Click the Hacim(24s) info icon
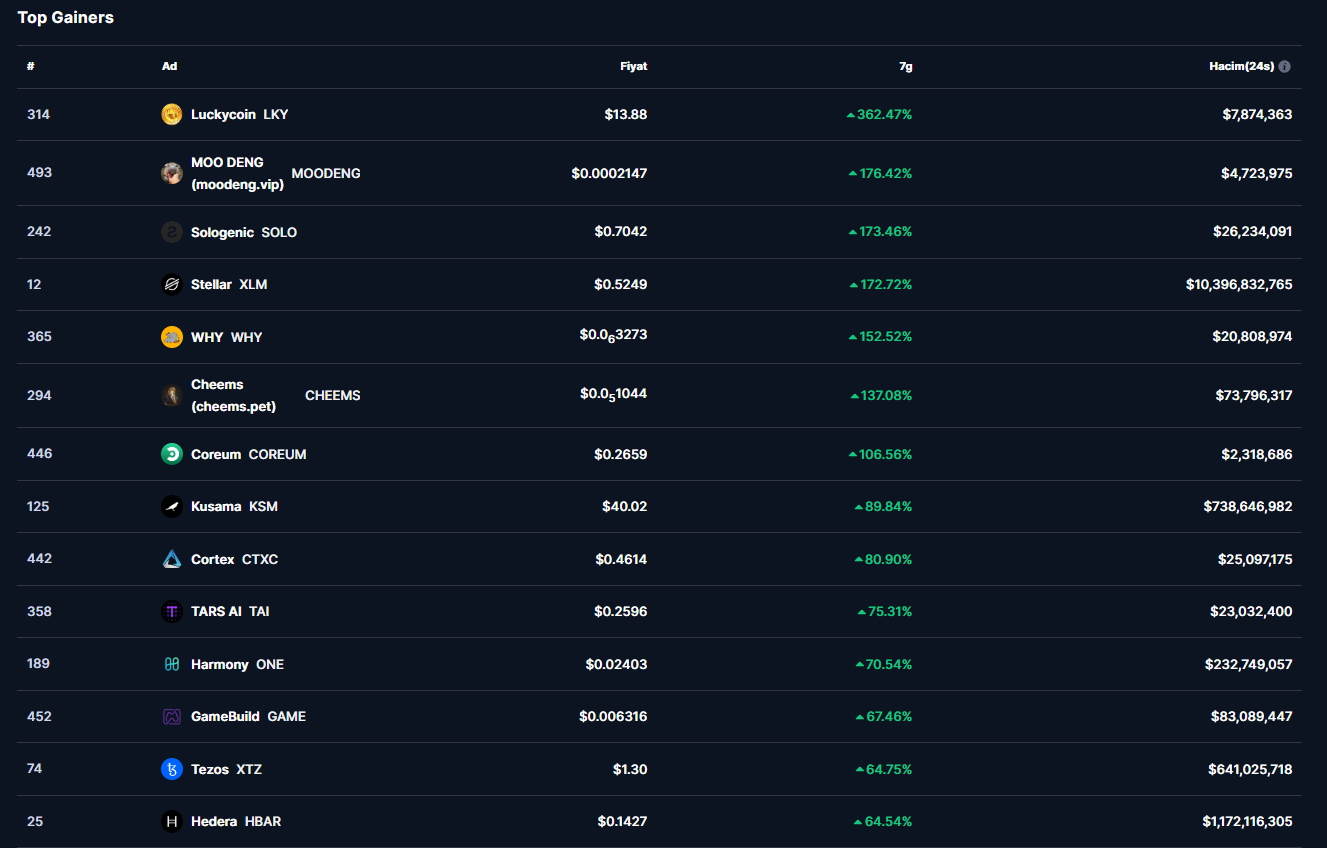The image size is (1327, 848). click(x=1285, y=67)
